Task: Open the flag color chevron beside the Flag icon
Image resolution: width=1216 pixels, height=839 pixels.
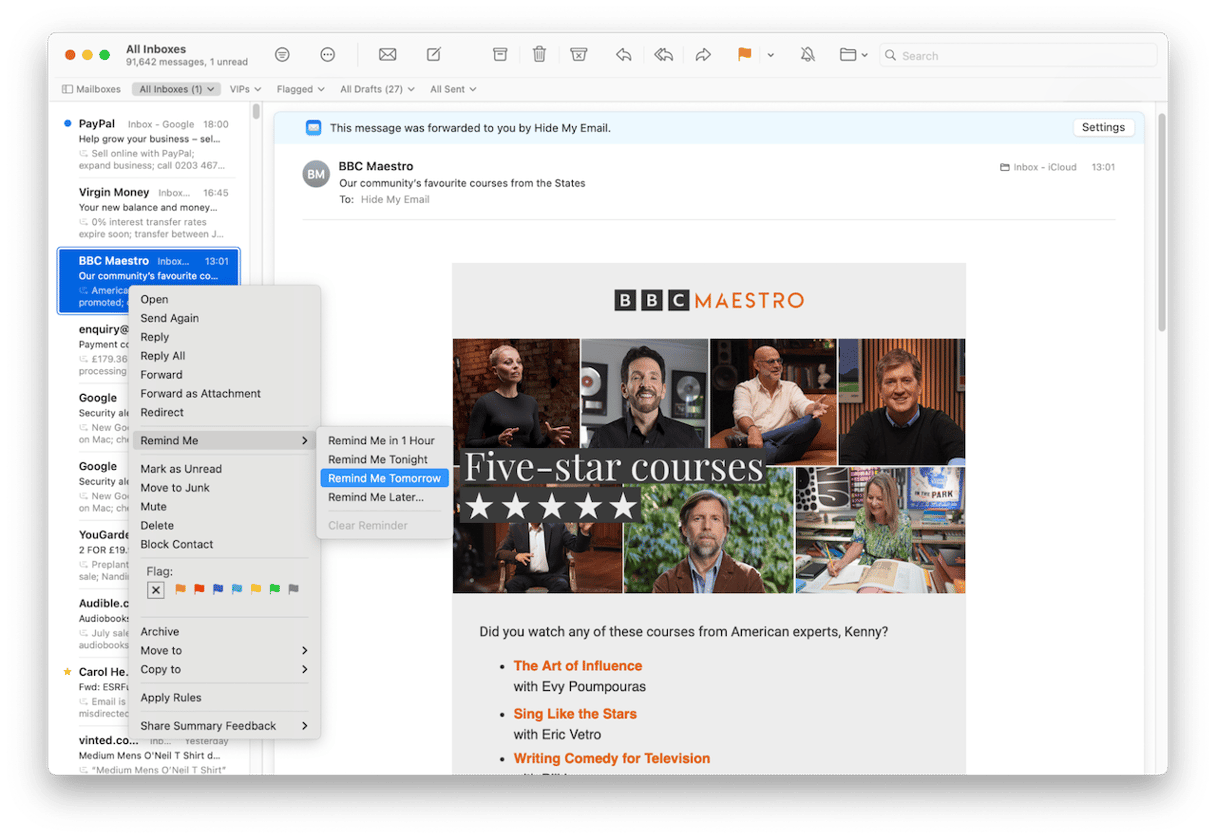Action: pos(770,55)
